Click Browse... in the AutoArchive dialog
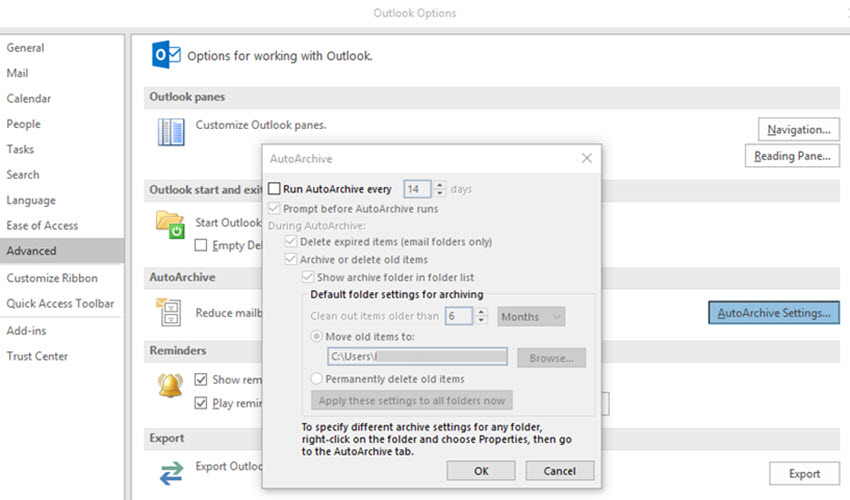 click(551, 358)
